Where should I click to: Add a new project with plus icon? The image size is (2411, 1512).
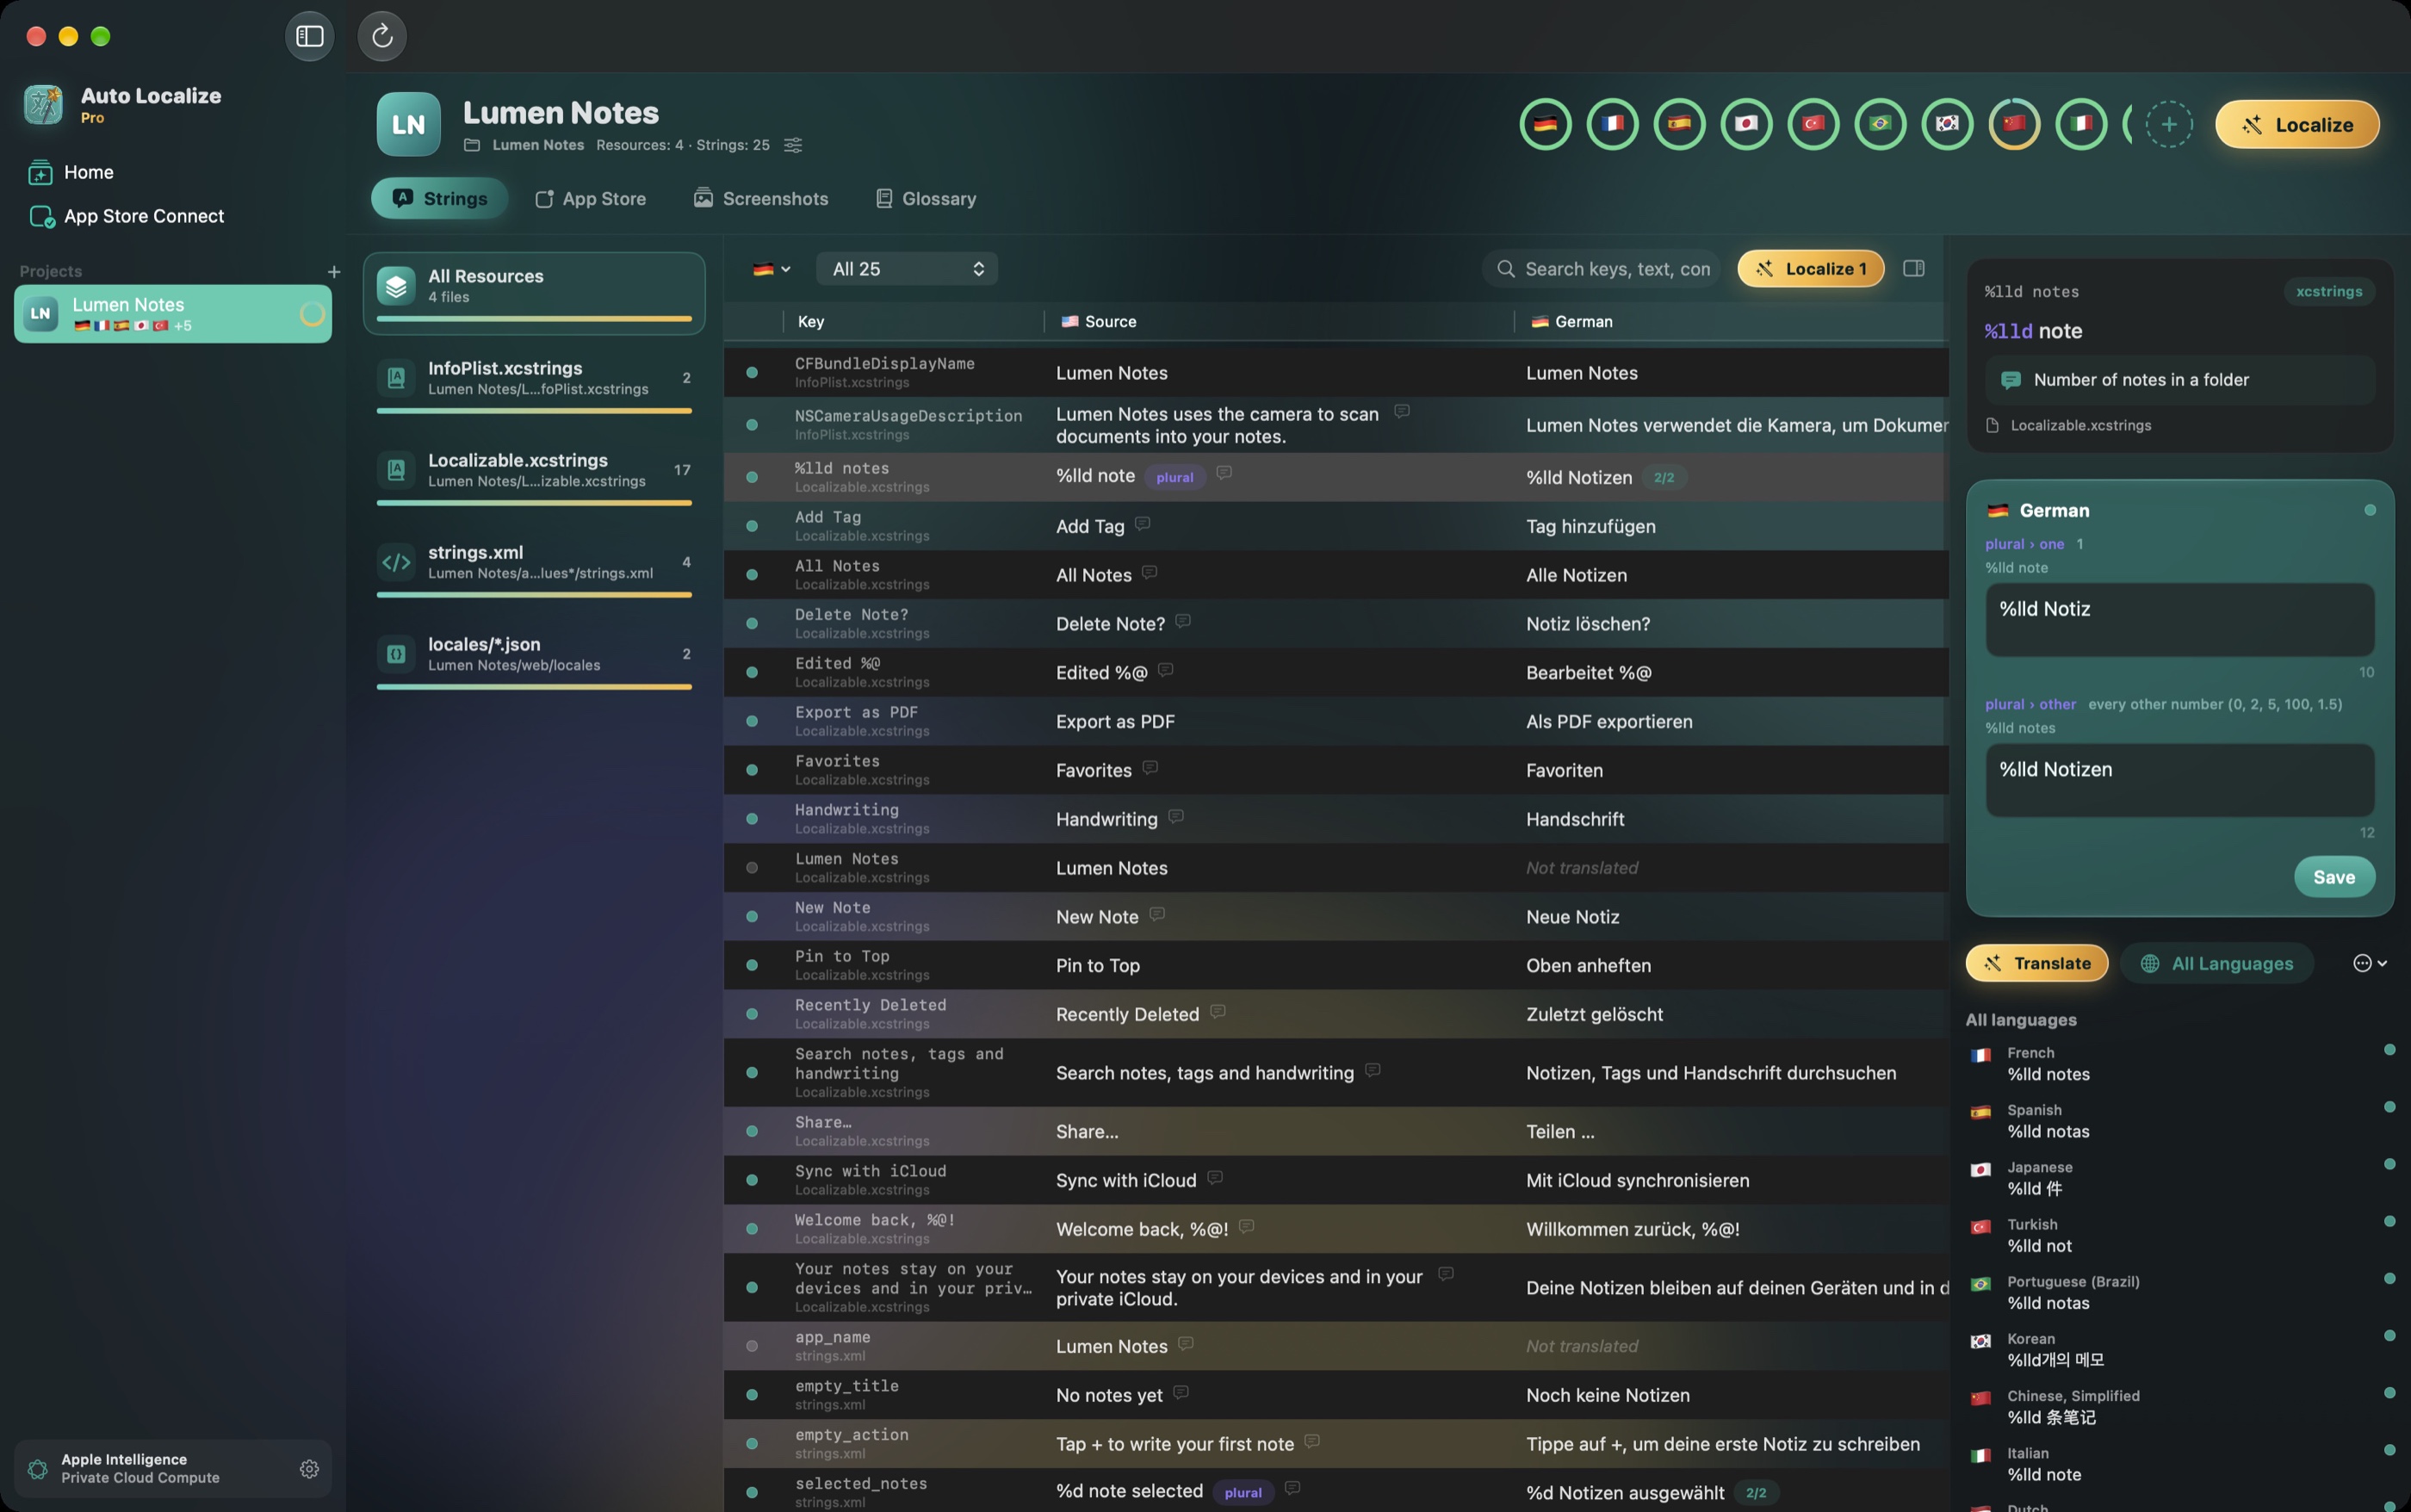(334, 271)
